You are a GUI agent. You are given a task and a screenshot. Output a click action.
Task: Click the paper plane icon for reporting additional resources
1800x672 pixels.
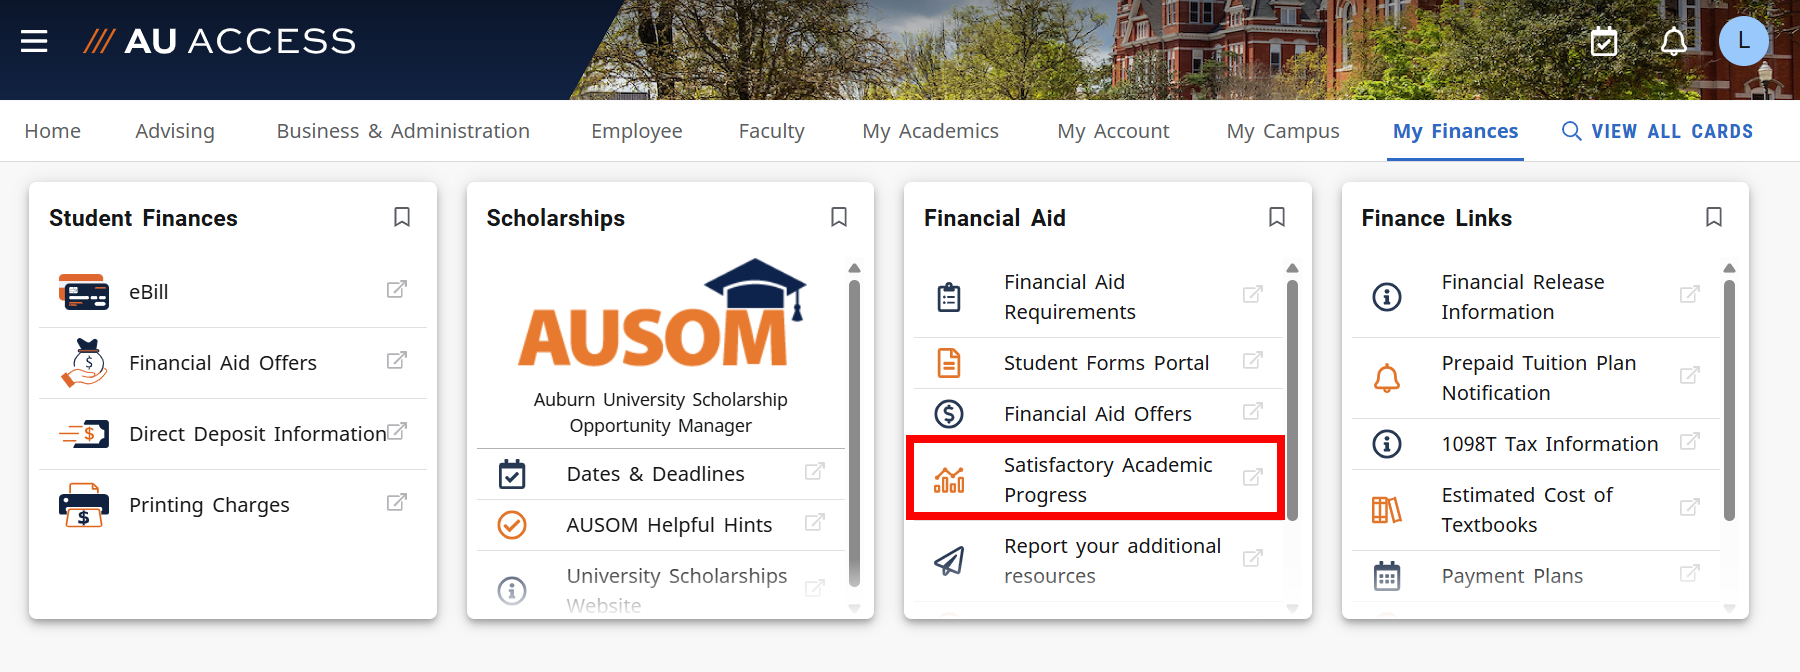click(950, 561)
